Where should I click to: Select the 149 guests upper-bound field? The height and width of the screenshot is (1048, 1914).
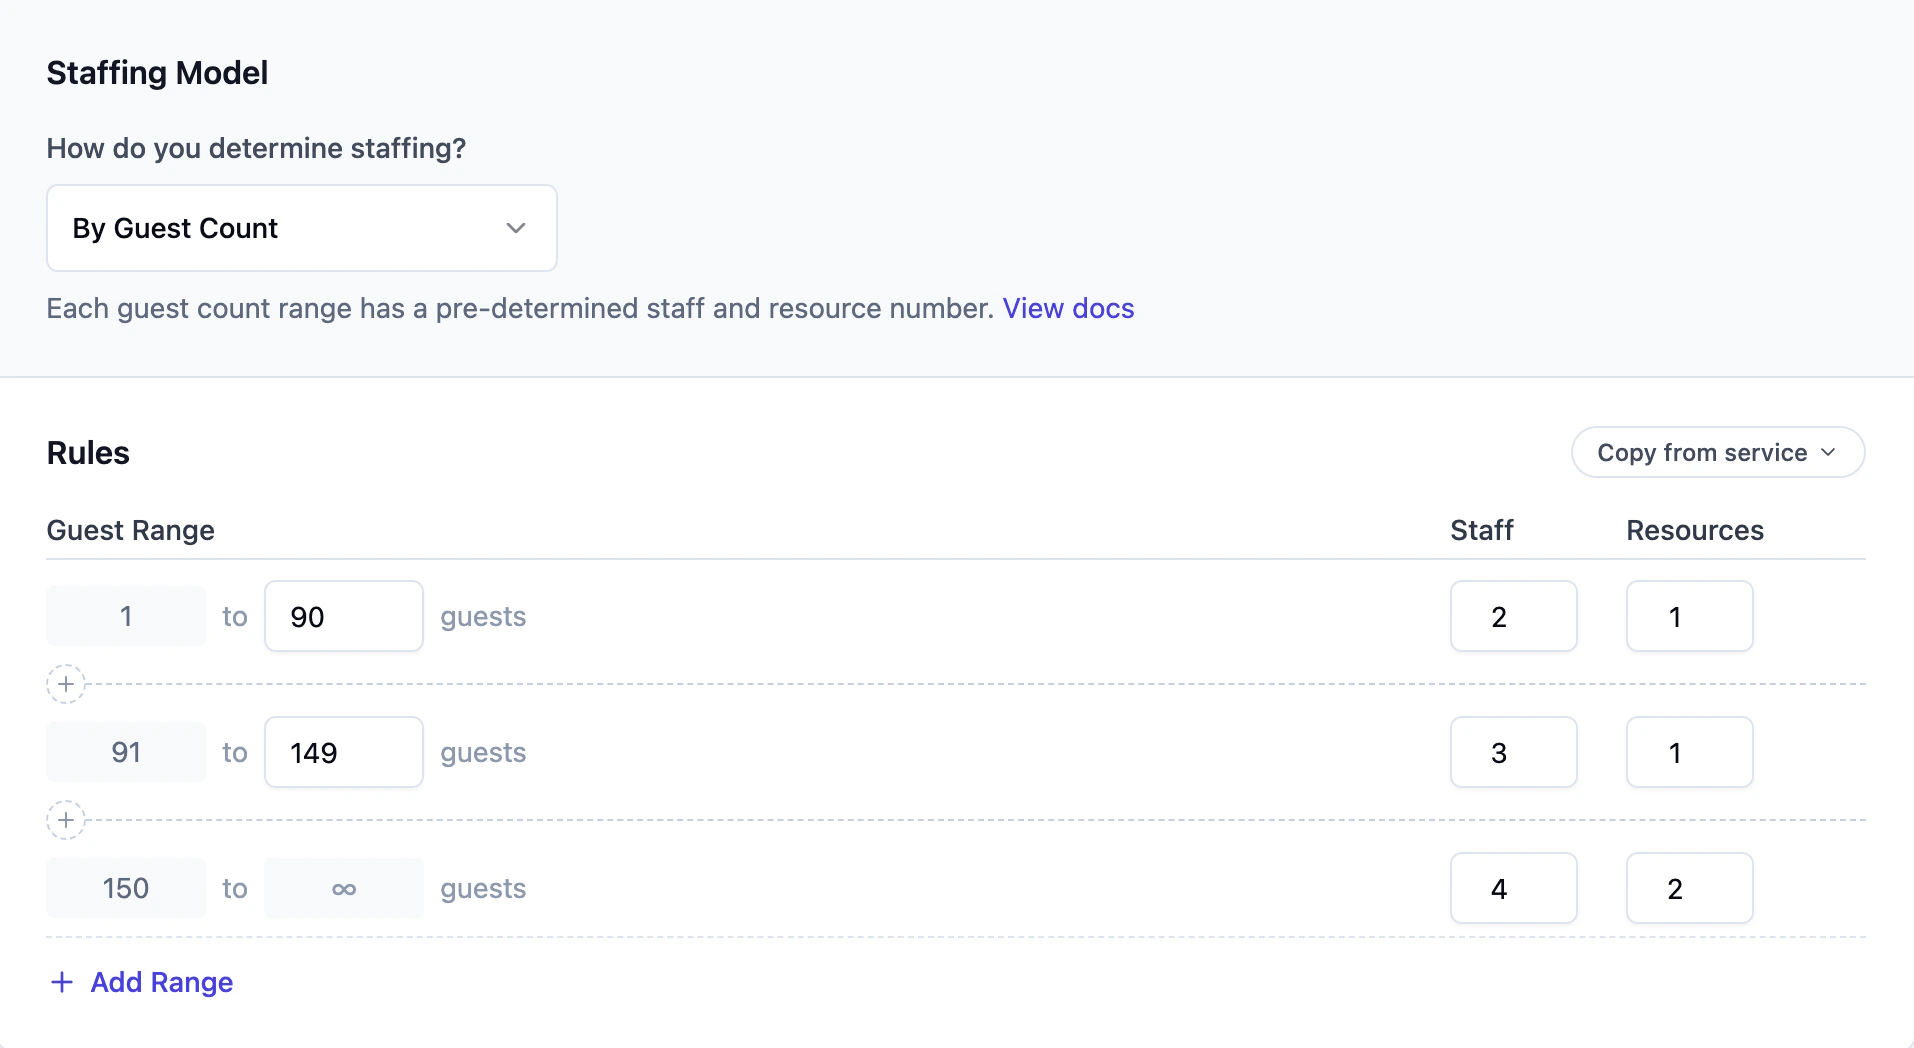pos(343,752)
